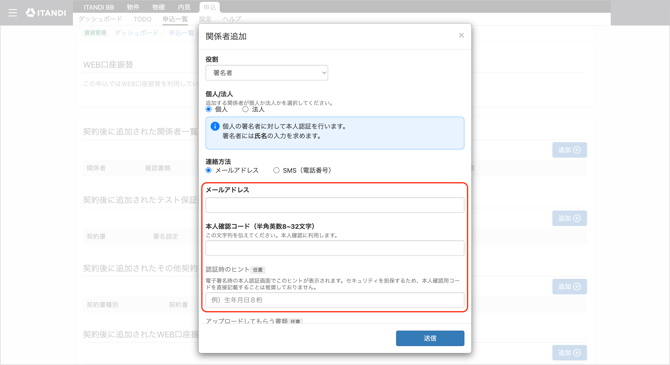Click 追加 button for テスト保証 section
Screen dimensions: 670x365
569,218
